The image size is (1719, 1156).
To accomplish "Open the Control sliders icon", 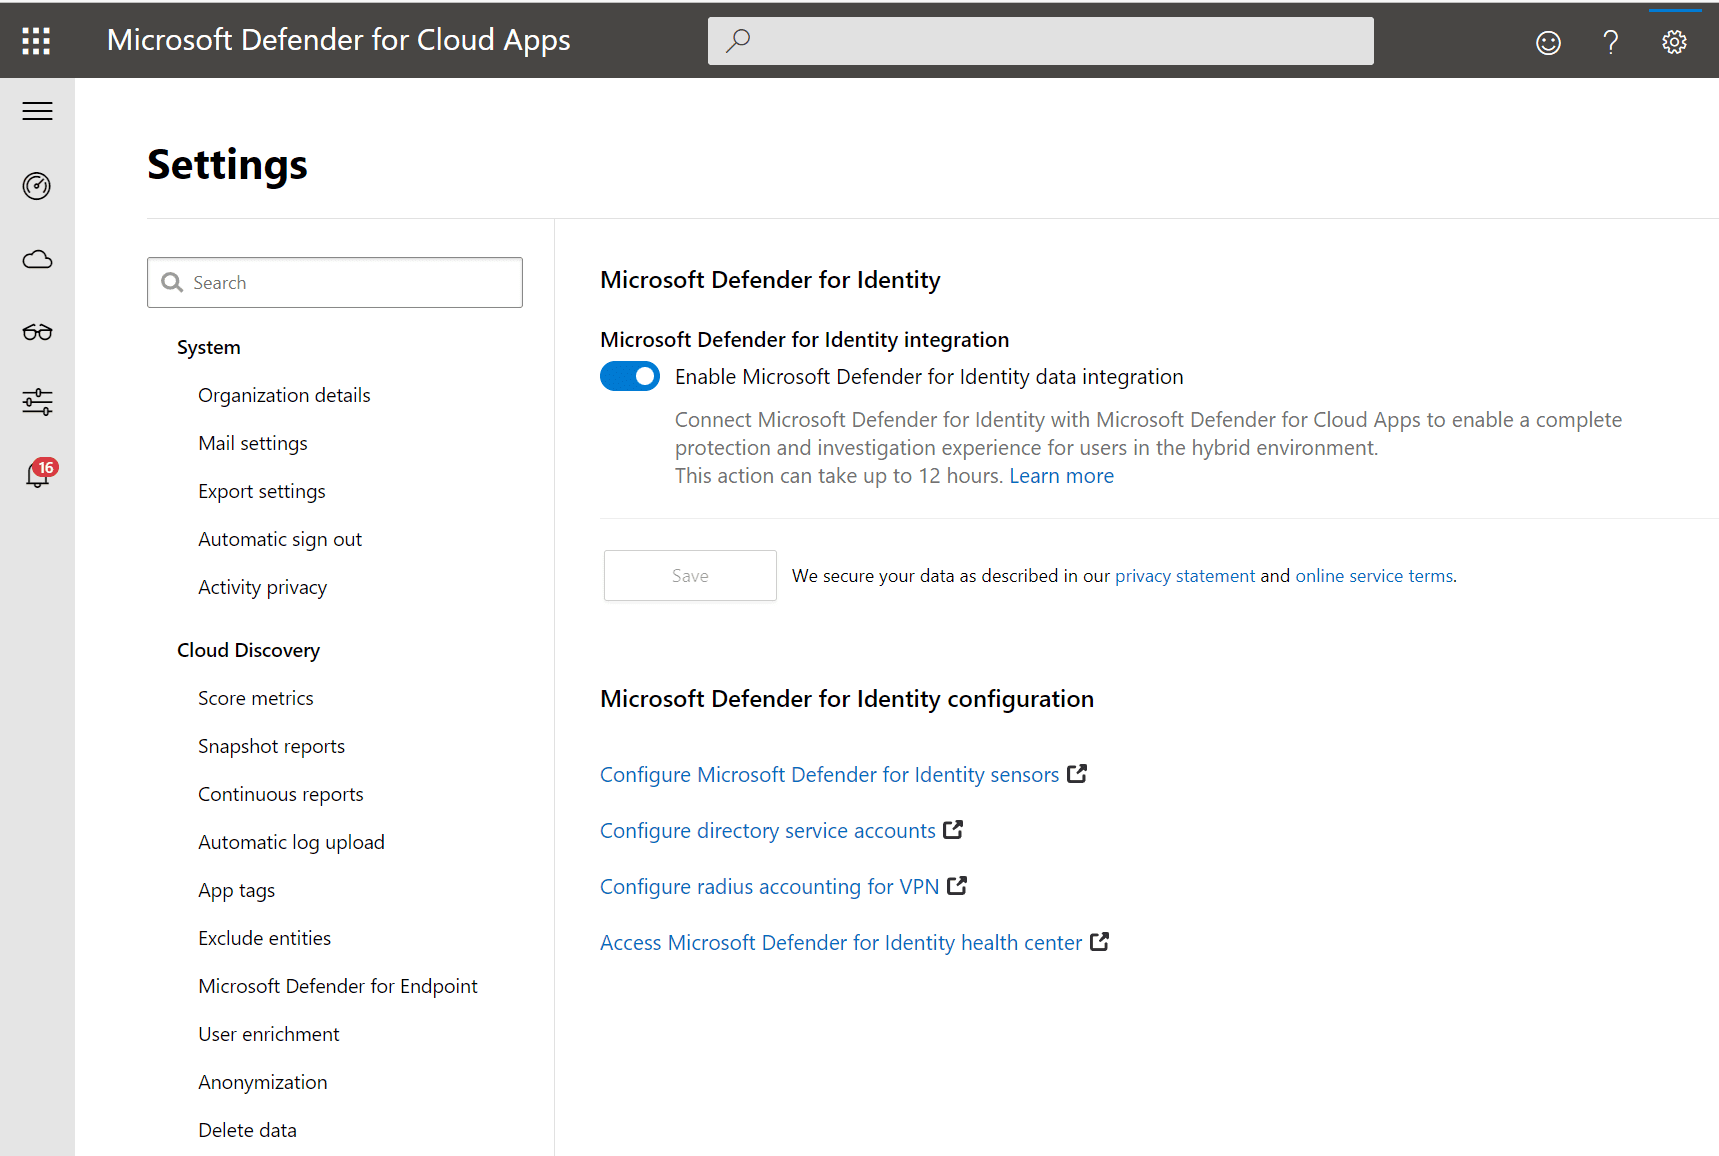I will click(37, 402).
